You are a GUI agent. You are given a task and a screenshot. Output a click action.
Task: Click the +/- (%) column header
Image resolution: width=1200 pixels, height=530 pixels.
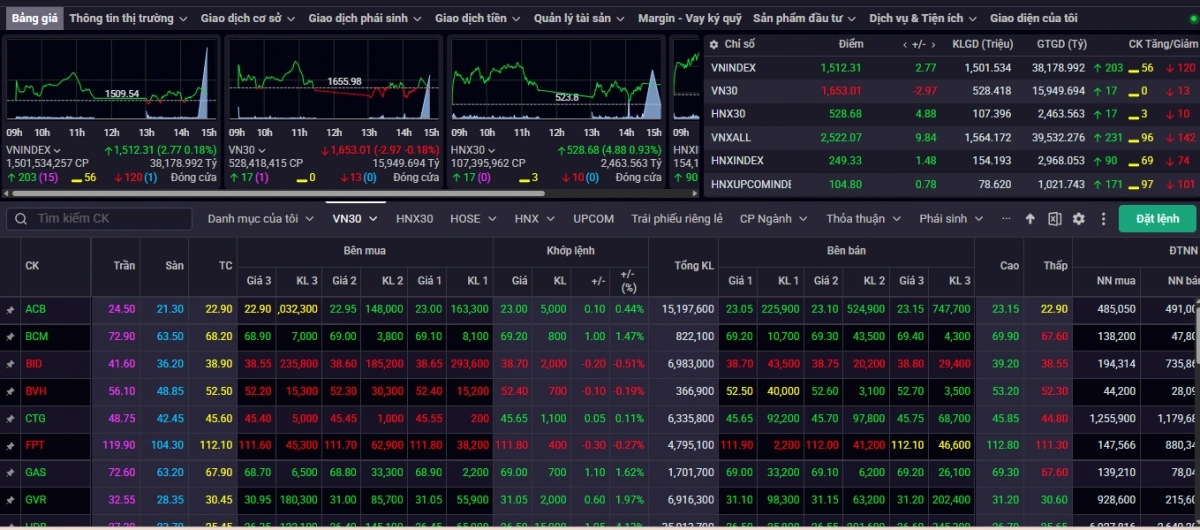[x=627, y=280]
